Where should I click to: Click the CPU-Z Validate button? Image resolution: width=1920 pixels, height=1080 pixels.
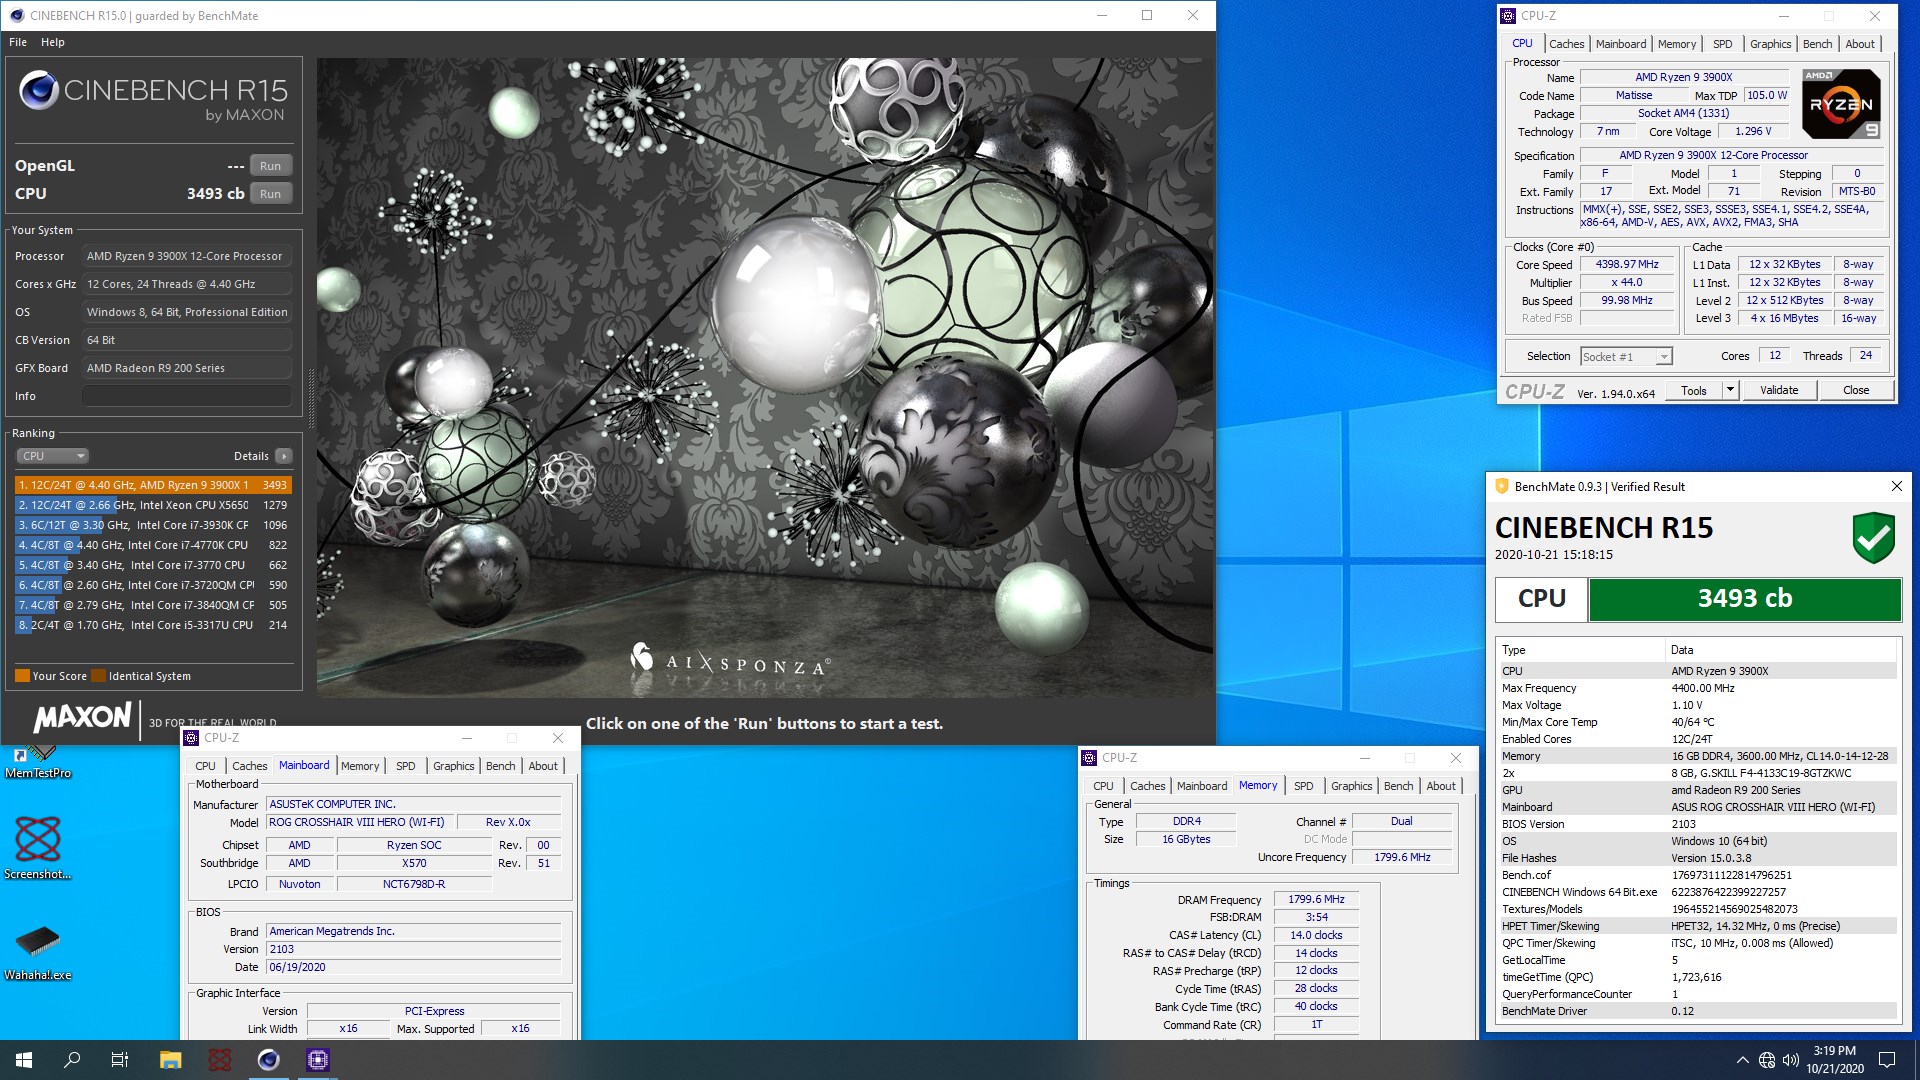tap(1779, 391)
